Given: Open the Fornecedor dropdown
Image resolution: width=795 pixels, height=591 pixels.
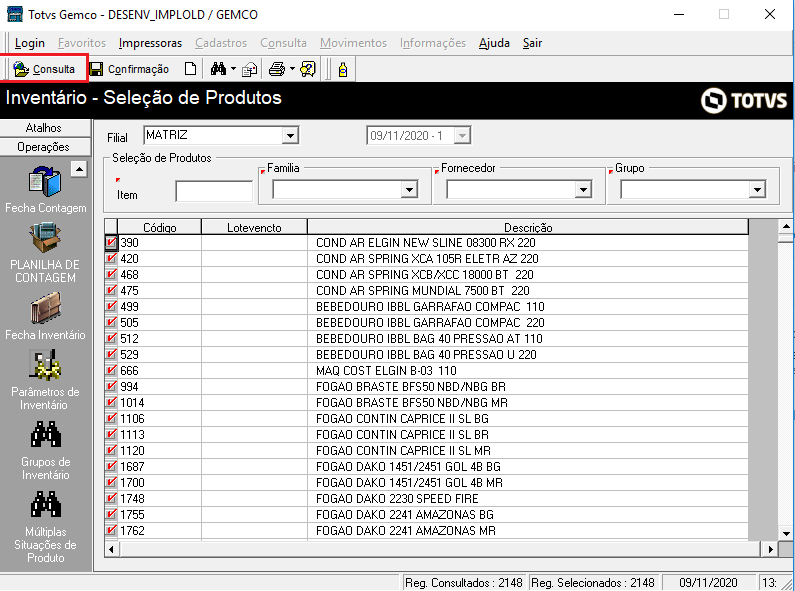Looking at the screenshot, I should click(583, 190).
